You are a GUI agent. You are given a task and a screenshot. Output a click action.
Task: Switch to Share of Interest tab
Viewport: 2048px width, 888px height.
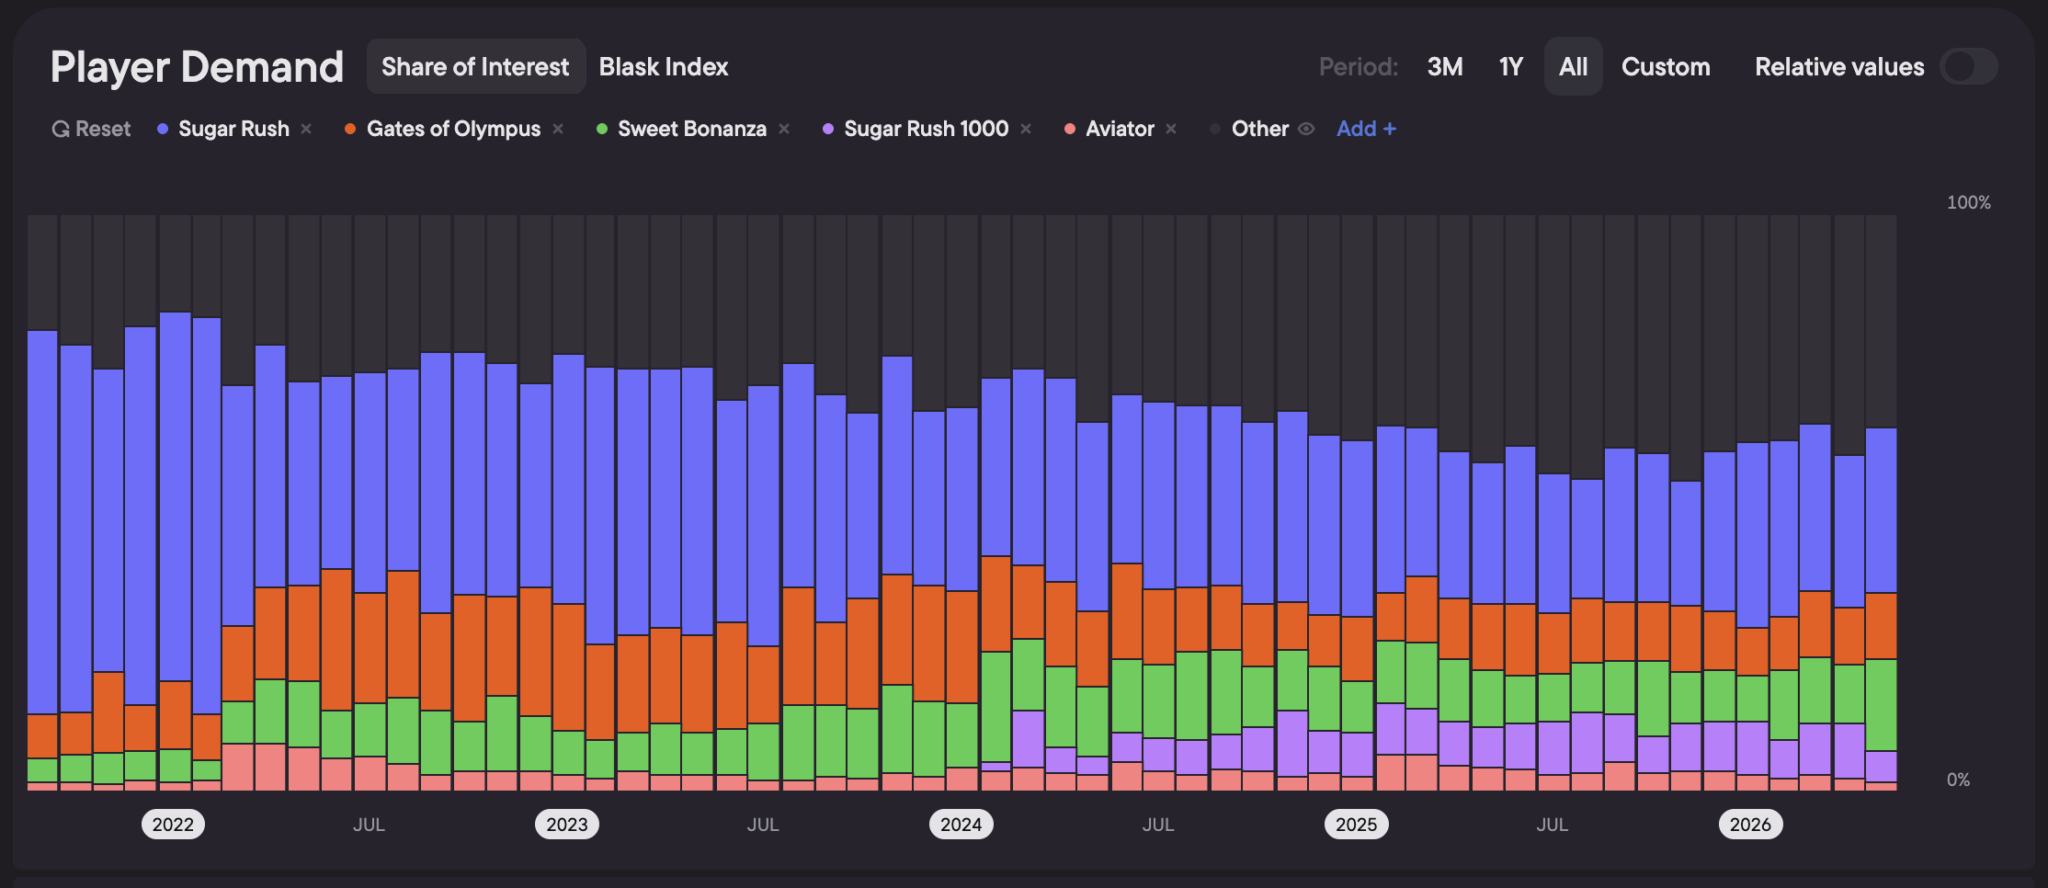475,67
